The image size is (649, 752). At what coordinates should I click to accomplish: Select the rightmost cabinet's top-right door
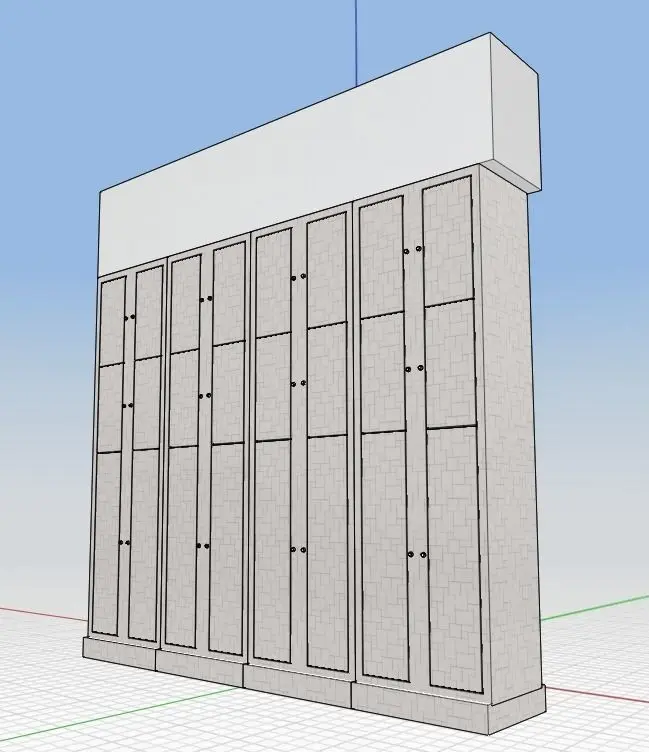[448, 240]
